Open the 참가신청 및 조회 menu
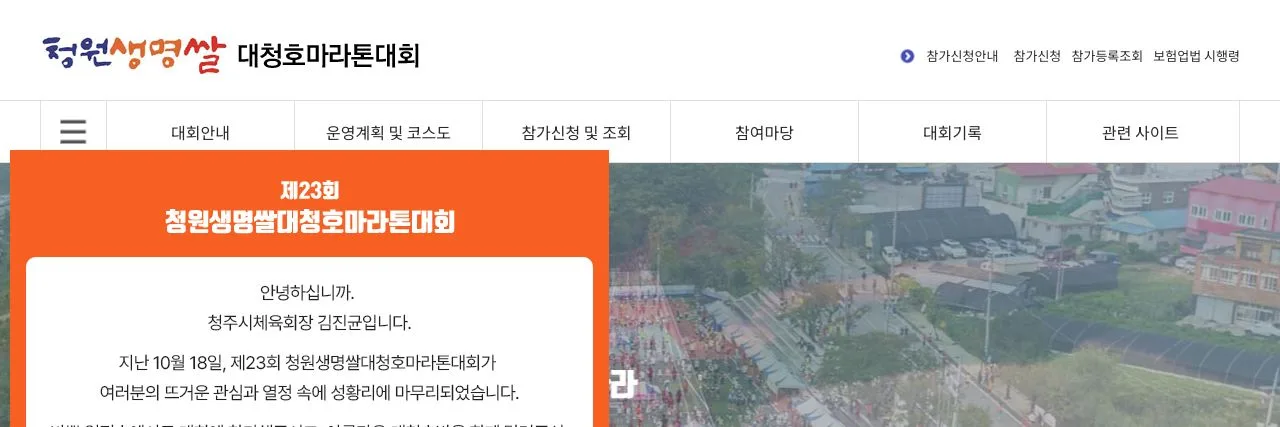The image size is (1280, 427). coord(576,132)
